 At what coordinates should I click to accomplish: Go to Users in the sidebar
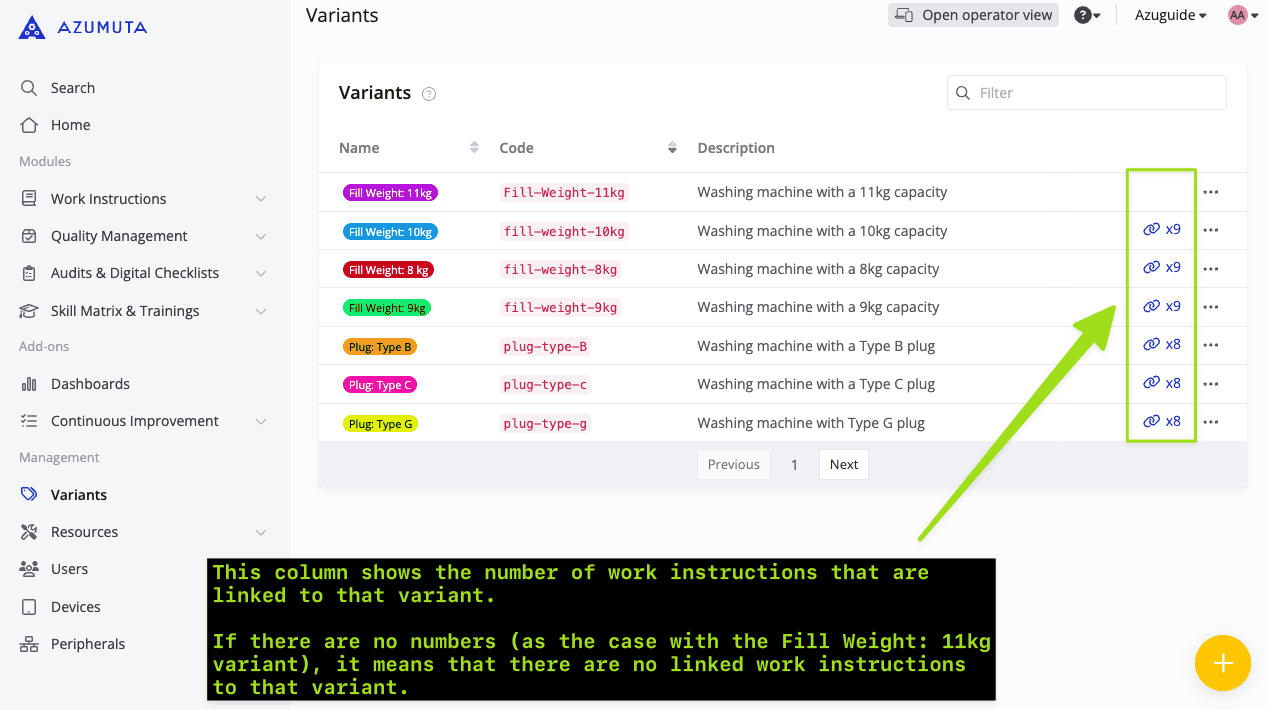[x=69, y=569]
